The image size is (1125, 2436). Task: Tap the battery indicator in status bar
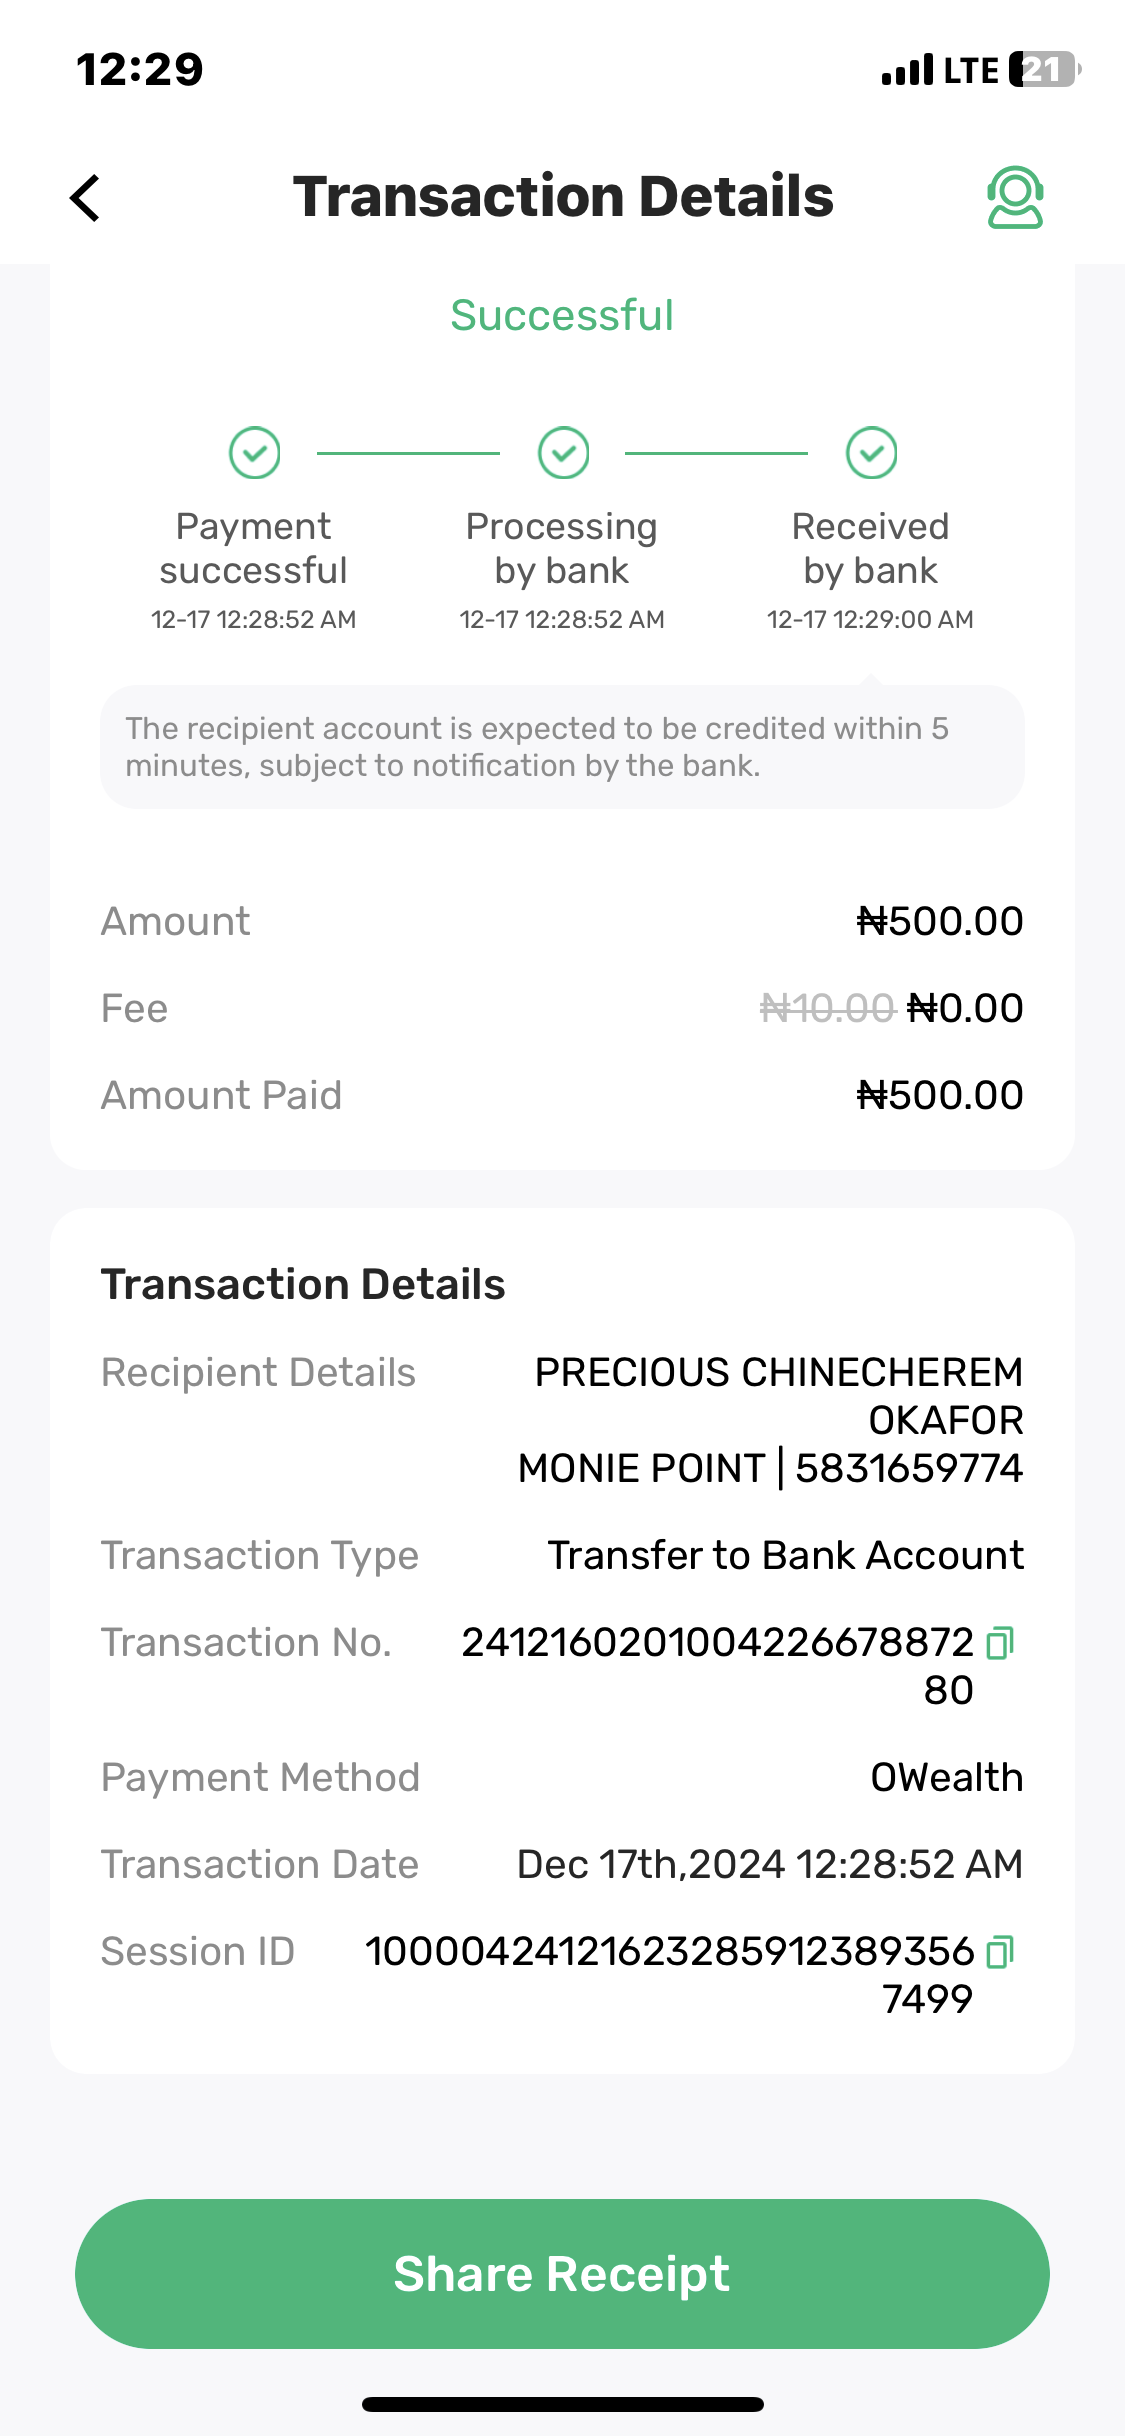pyautogui.click(x=1044, y=70)
